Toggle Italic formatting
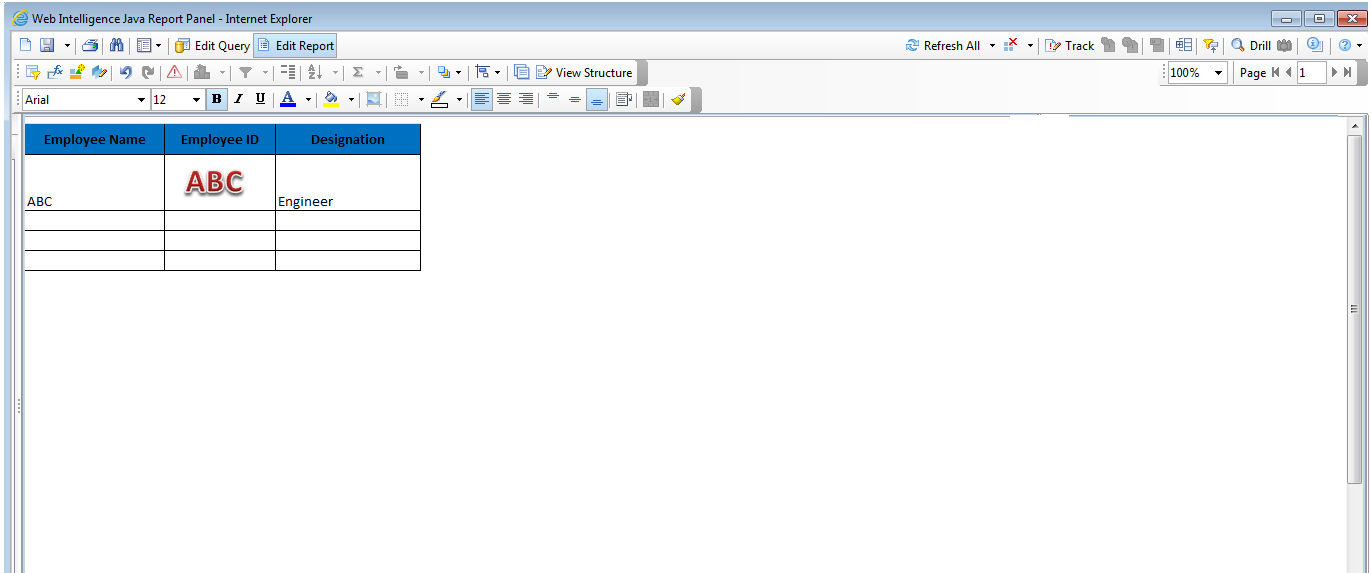Image resolution: width=1371 pixels, height=573 pixels. click(238, 100)
